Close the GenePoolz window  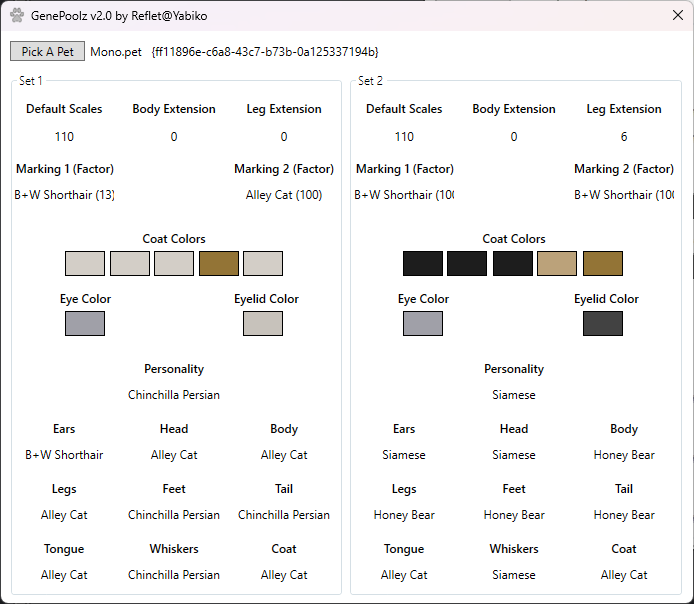(678, 15)
